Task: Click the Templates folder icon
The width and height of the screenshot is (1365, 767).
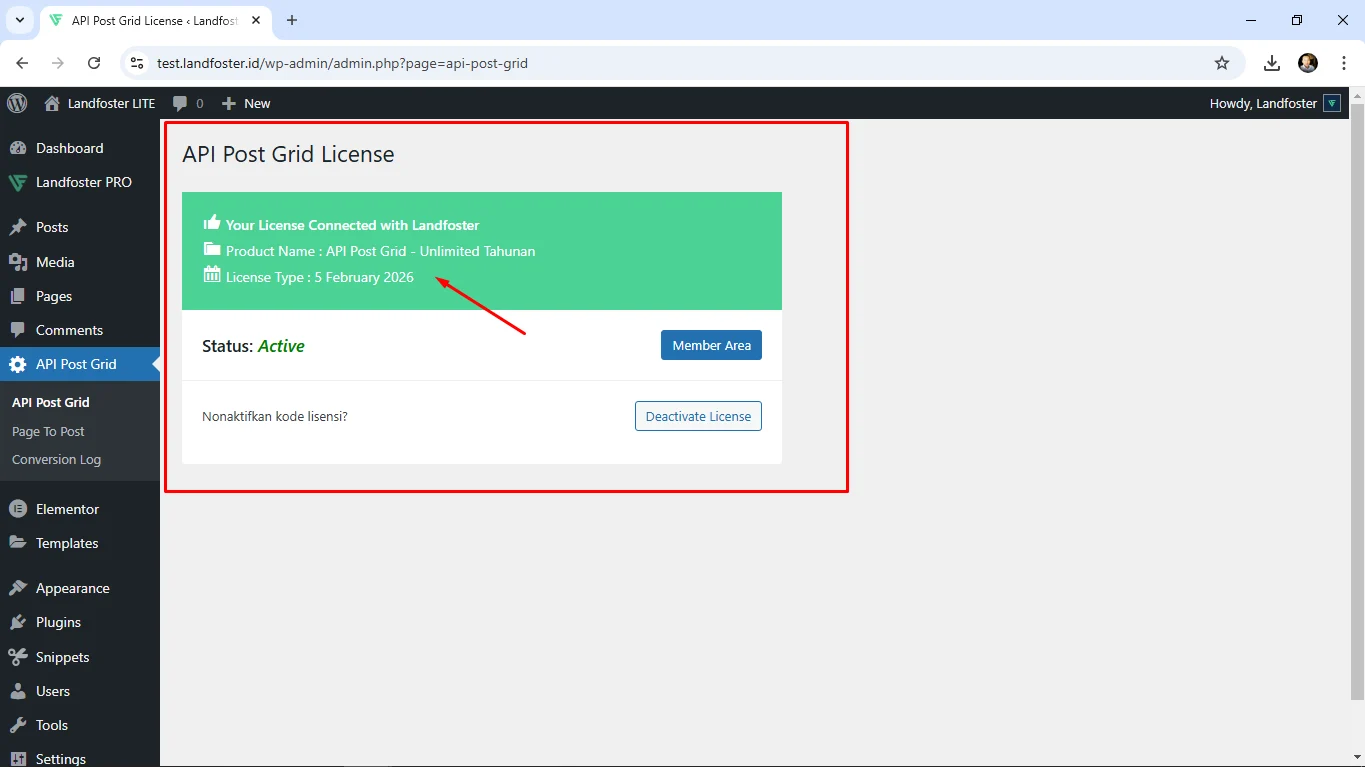Action: tap(18, 543)
